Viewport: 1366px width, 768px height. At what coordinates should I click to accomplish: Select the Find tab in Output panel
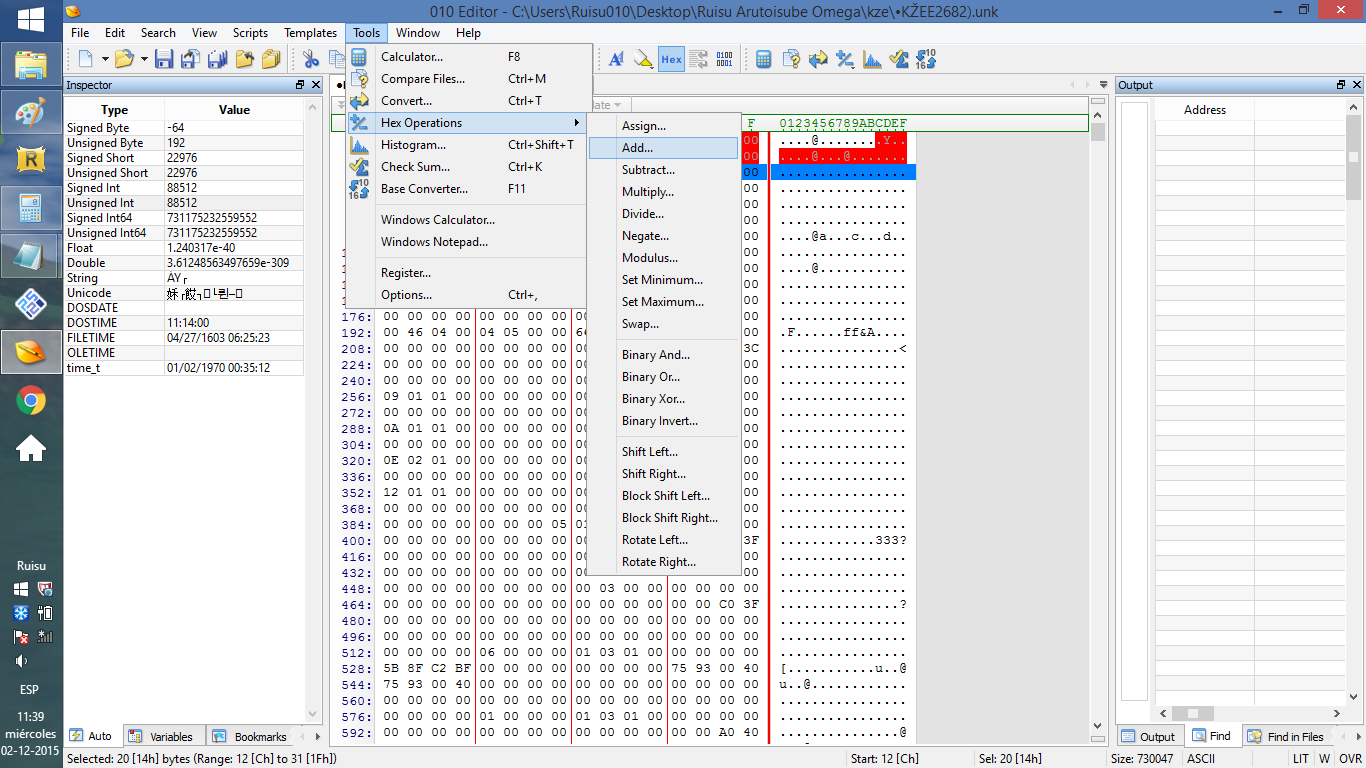(1212, 736)
